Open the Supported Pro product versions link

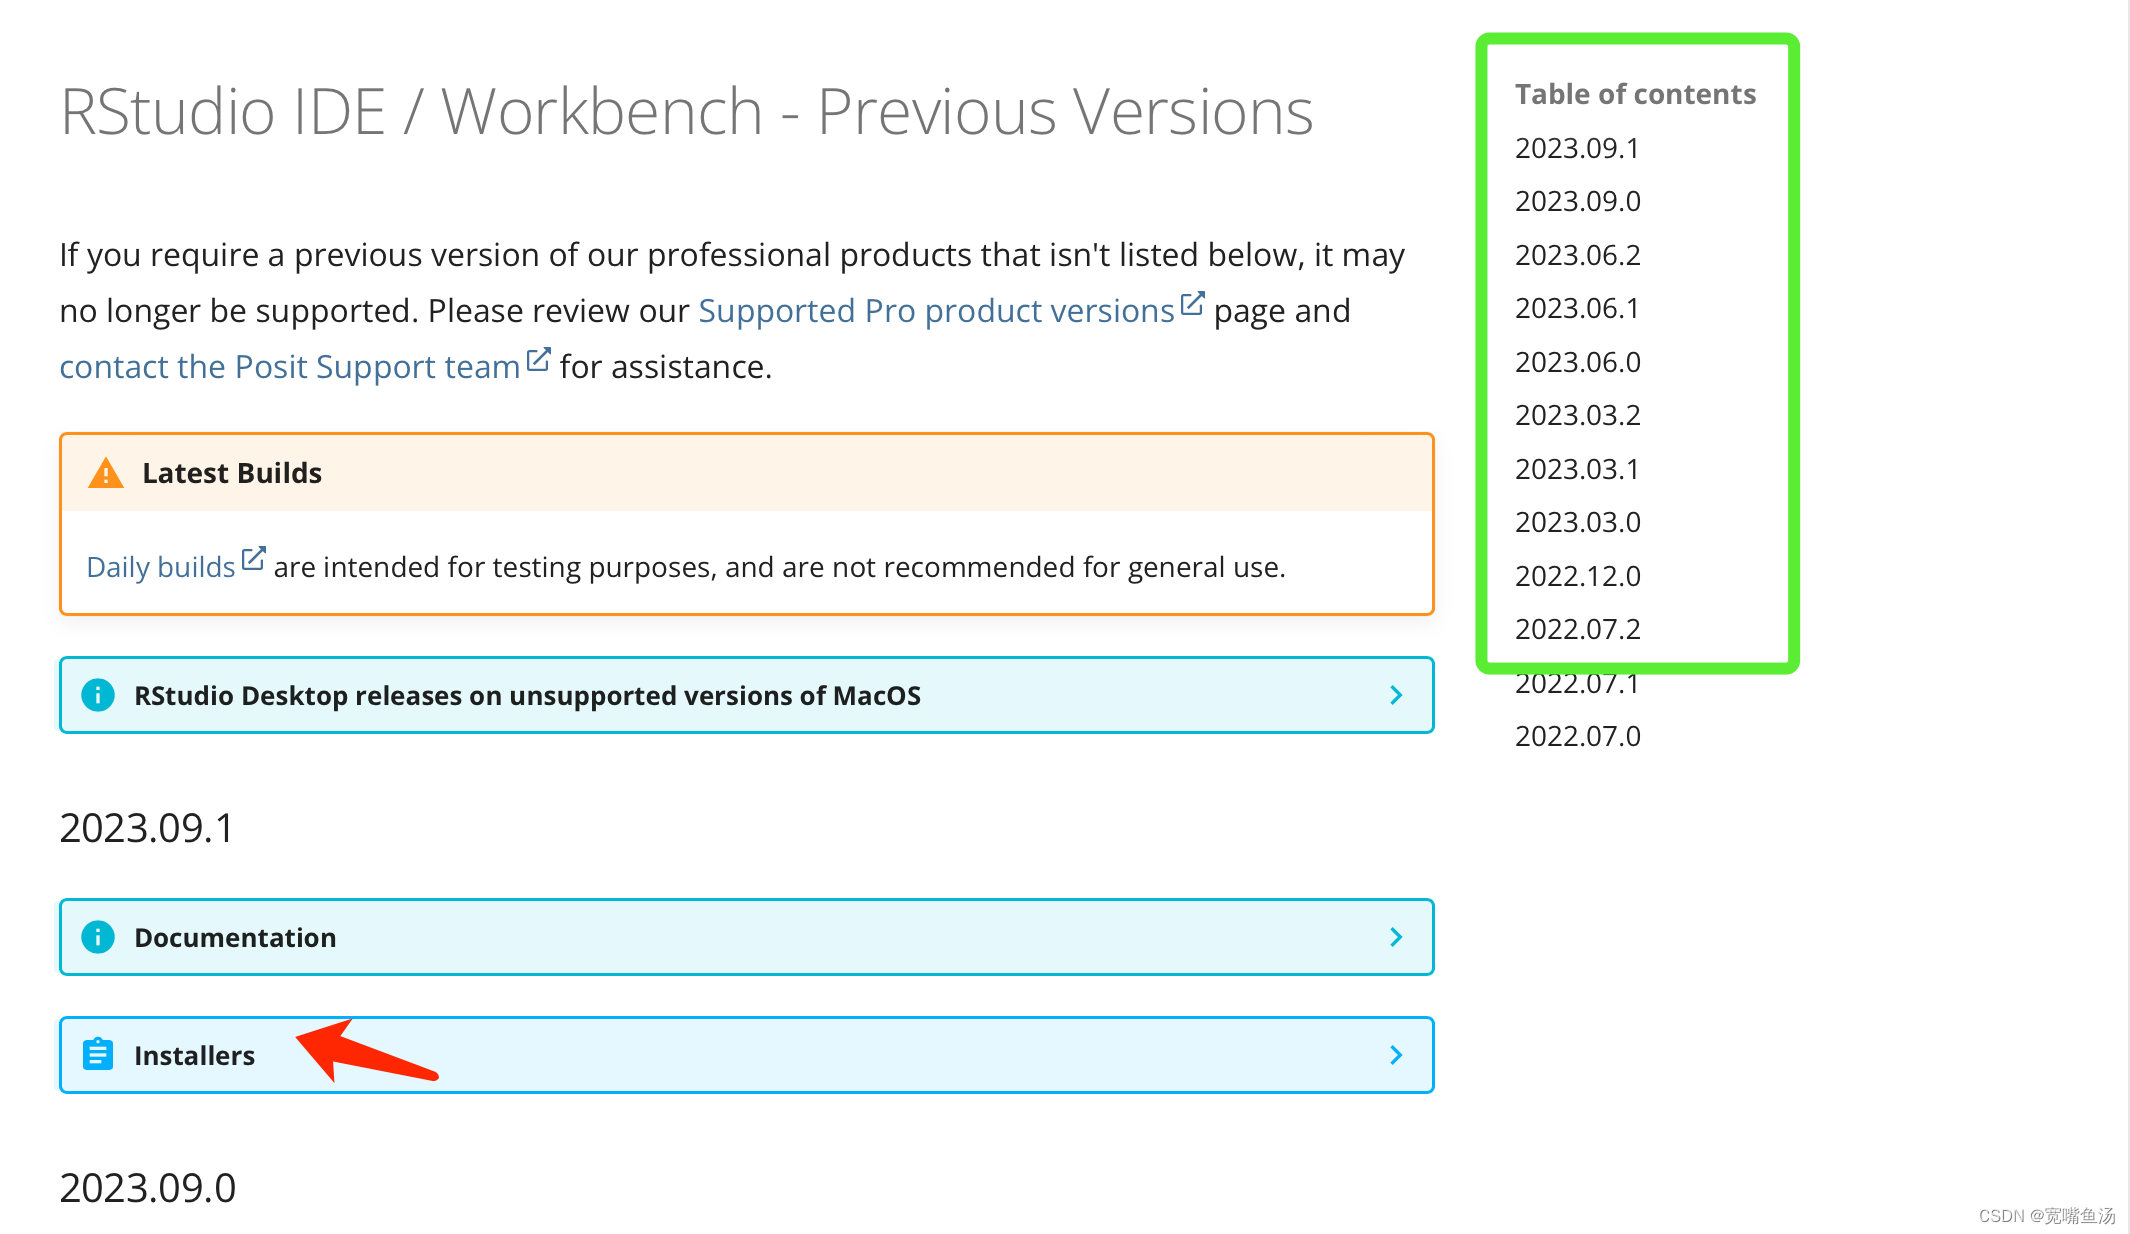click(x=936, y=311)
